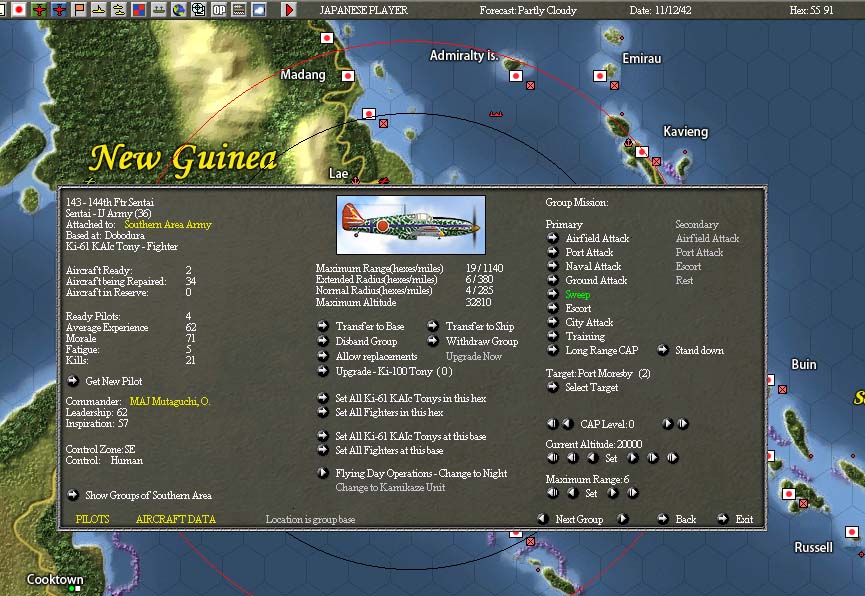Click the Ki-61 Tony aircraft picture

(x=411, y=225)
